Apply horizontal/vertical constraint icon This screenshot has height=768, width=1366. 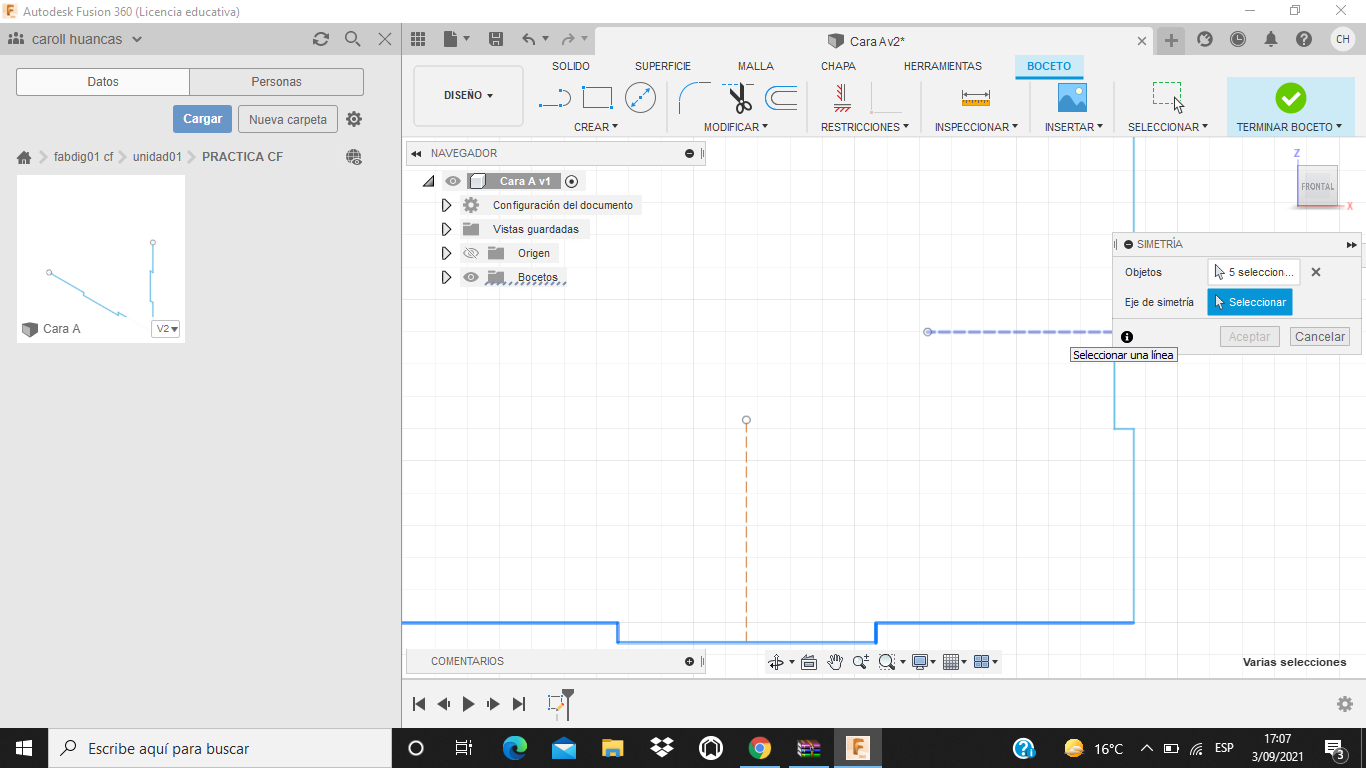click(842, 98)
